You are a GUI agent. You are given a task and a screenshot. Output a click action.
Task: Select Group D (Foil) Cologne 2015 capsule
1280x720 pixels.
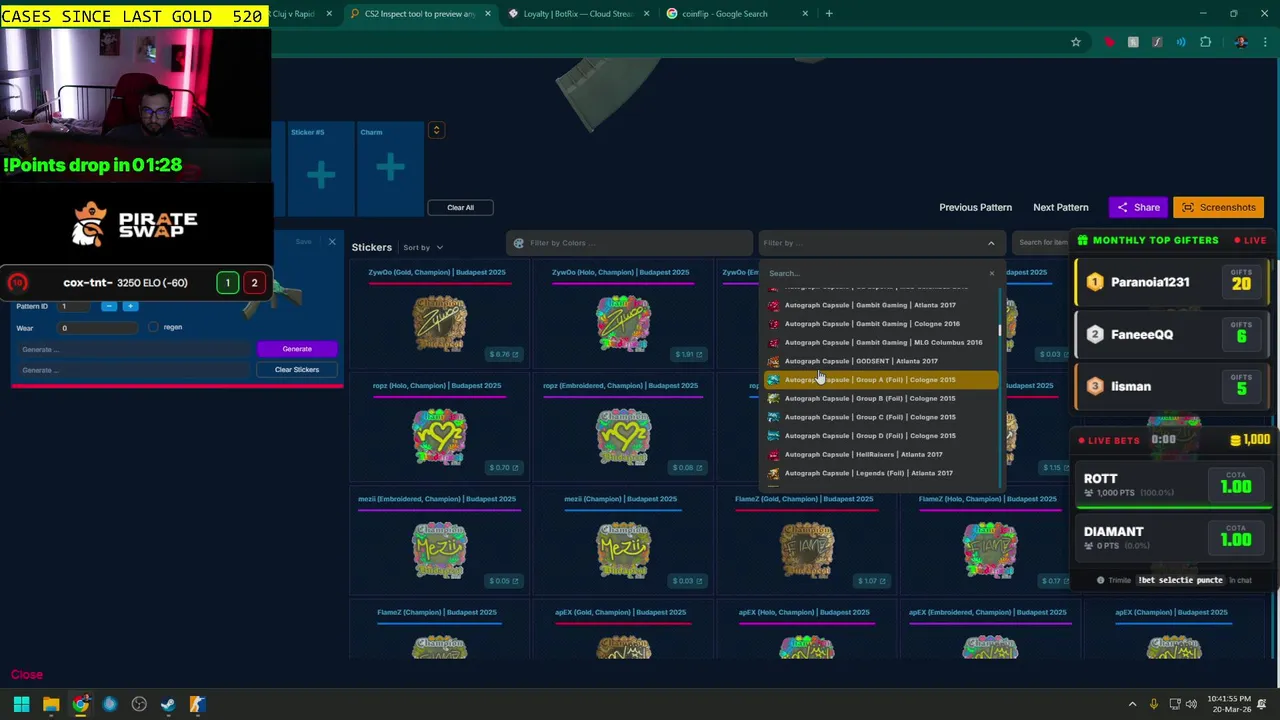[880, 436]
